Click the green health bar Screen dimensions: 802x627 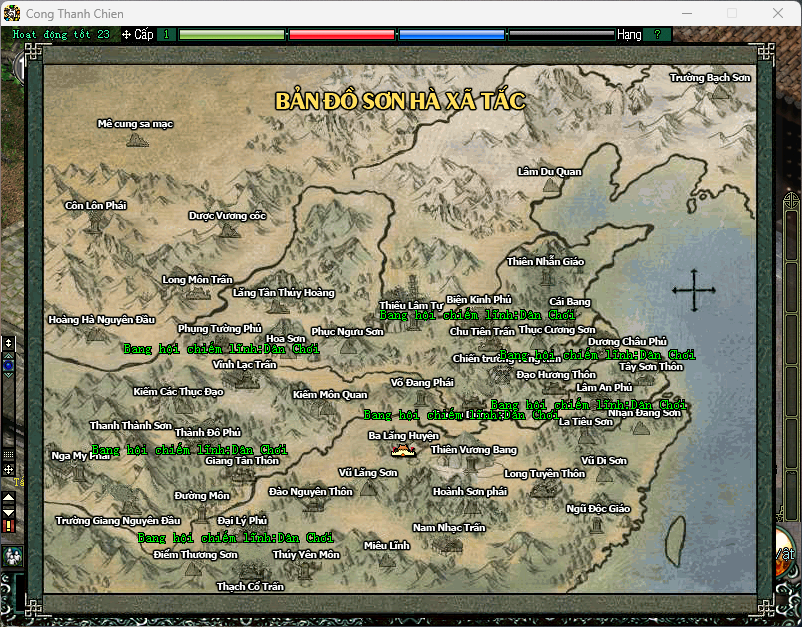click(x=232, y=34)
